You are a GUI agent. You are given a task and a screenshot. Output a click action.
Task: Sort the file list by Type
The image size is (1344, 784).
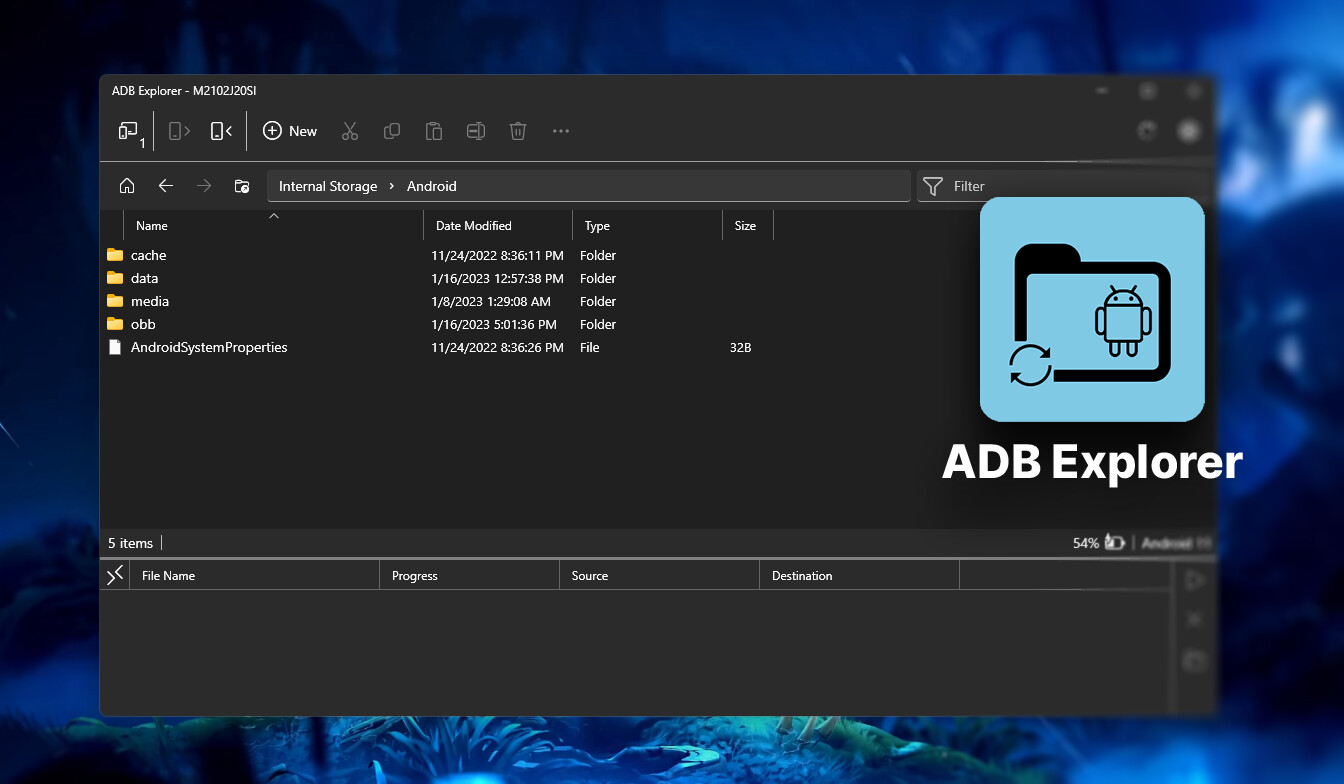[597, 226]
